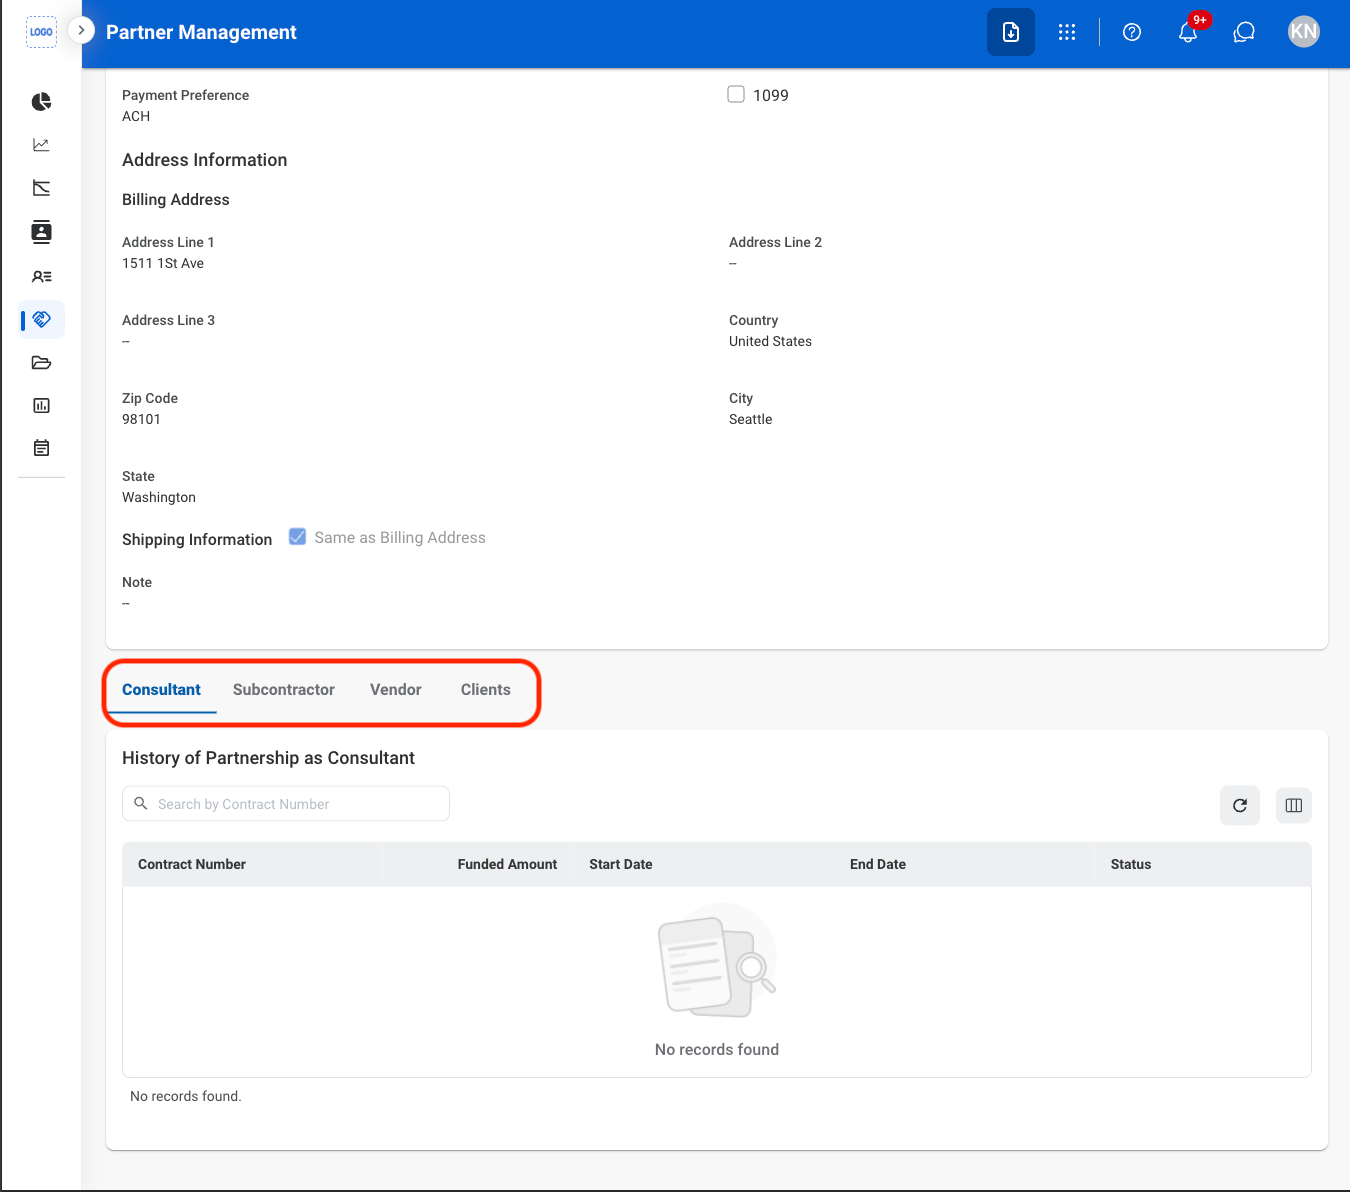Open the folder sidebar icon
The image size is (1350, 1192).
(x=41, y=363)
